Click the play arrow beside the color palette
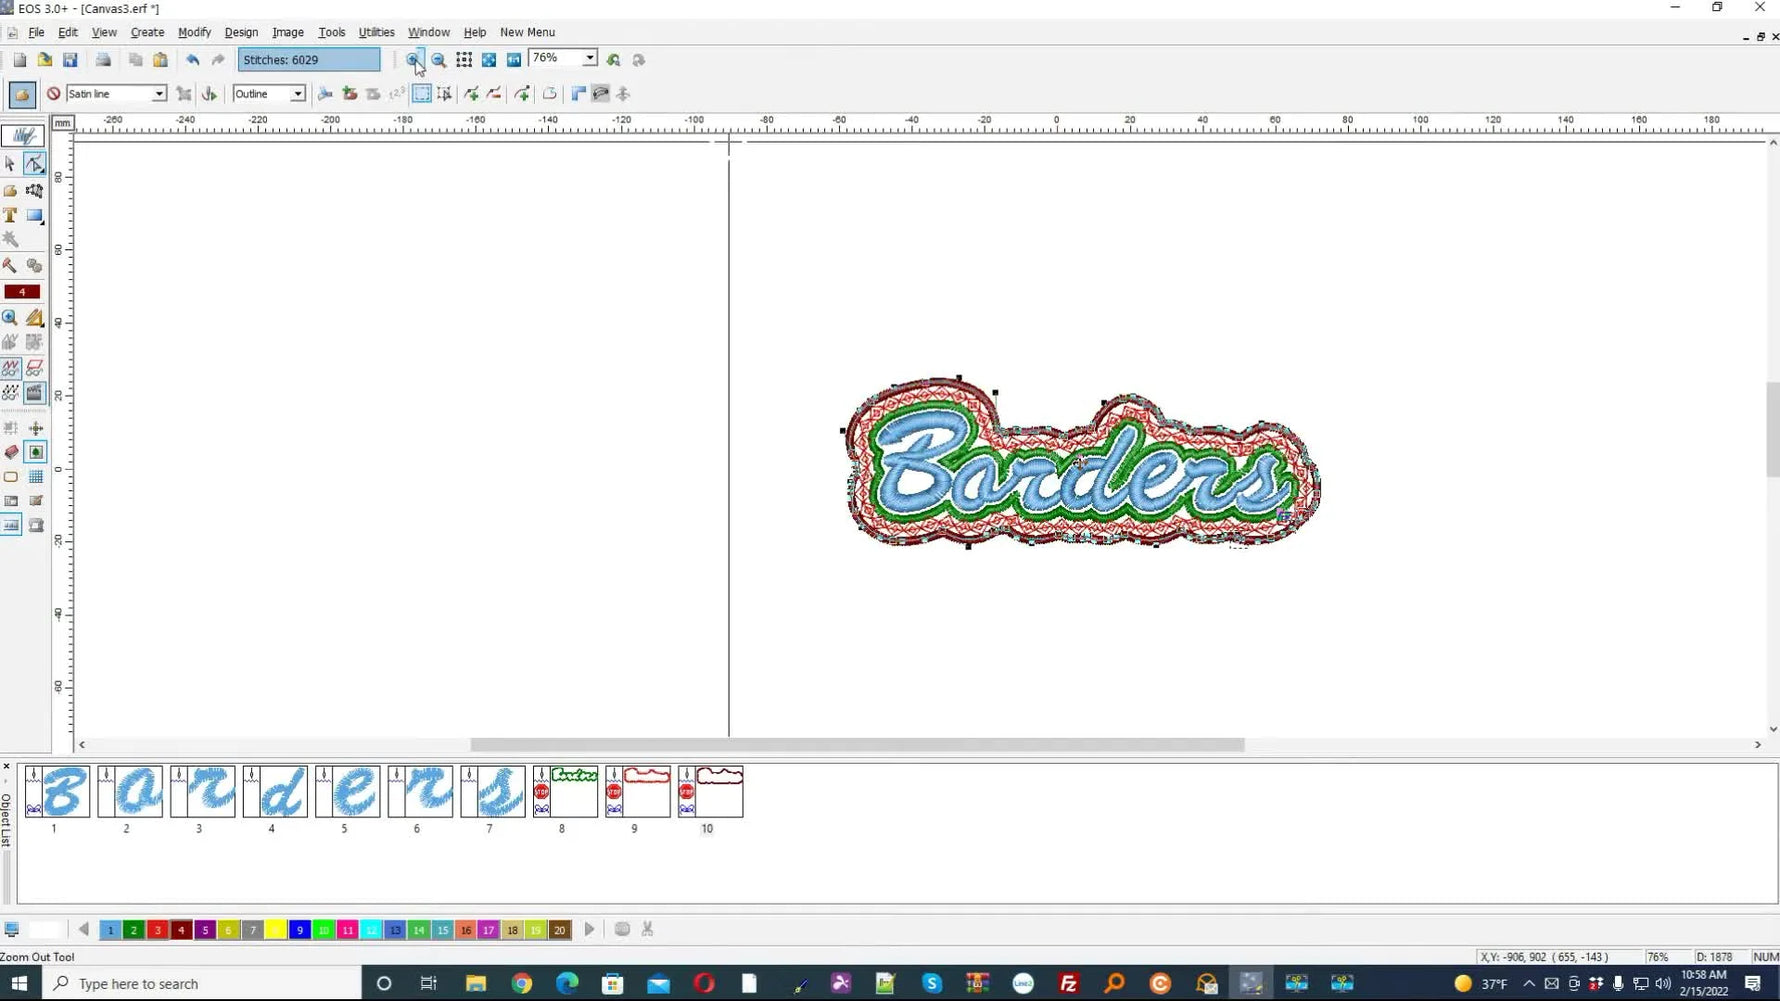 tap(589, 929)
